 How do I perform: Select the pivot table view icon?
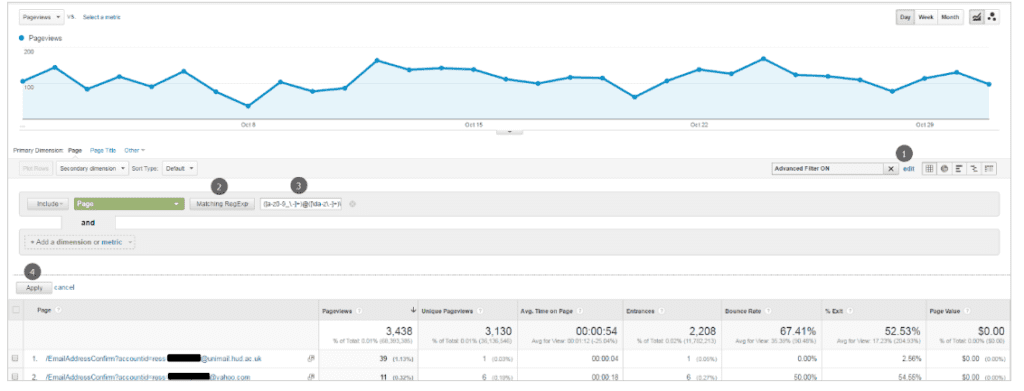pos(989,168)
